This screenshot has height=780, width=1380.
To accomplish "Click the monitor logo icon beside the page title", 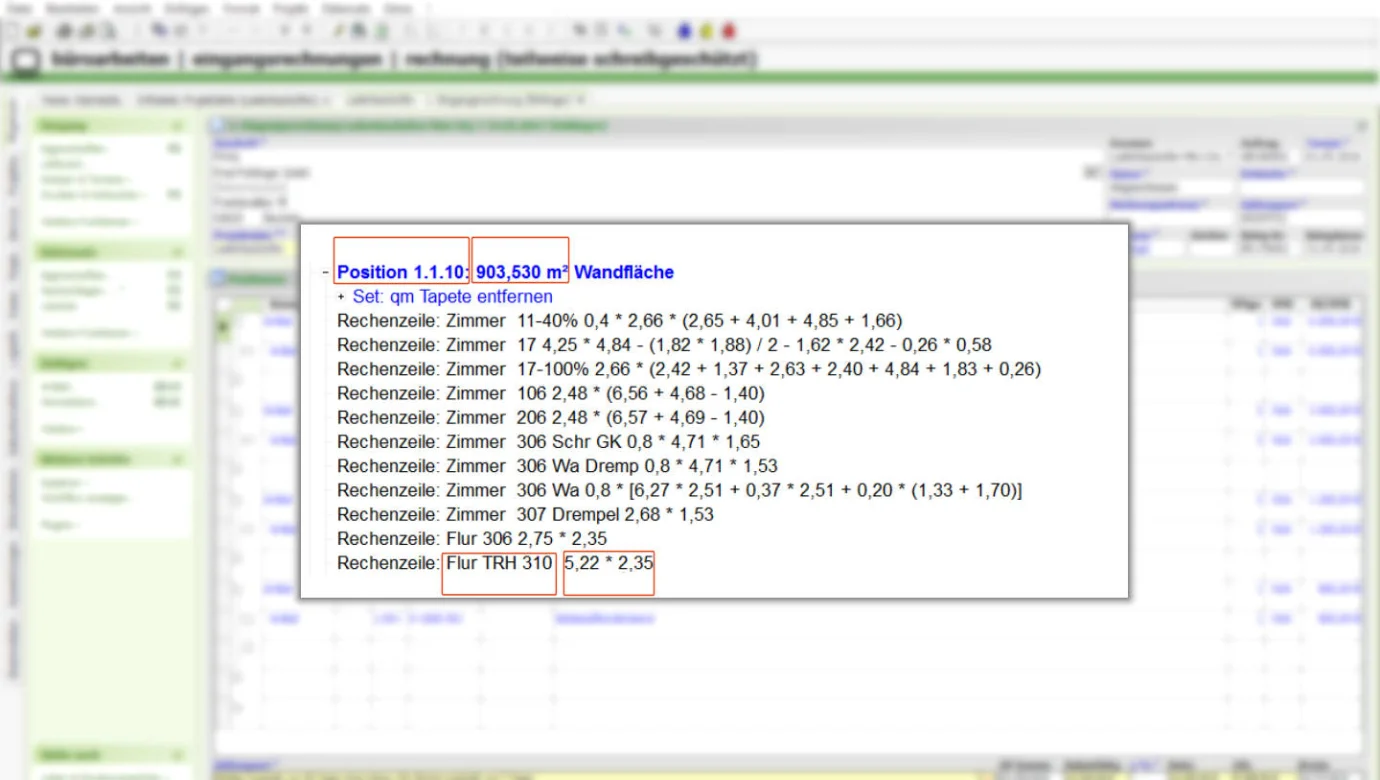I will click(x=25, y=62).
